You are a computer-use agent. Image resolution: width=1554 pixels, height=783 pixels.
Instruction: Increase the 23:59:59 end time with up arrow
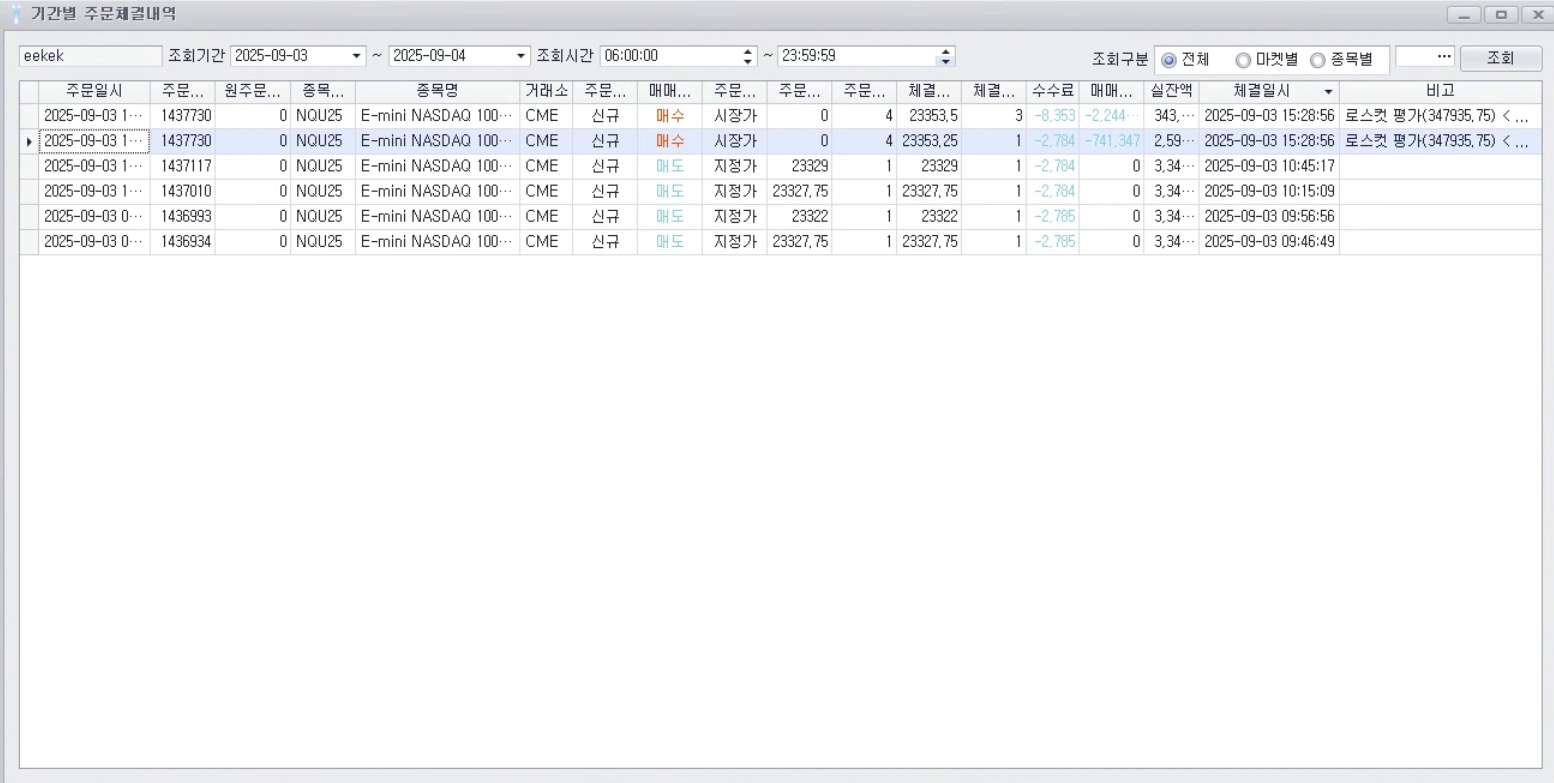pyautogui.click(x=946, y=51)
